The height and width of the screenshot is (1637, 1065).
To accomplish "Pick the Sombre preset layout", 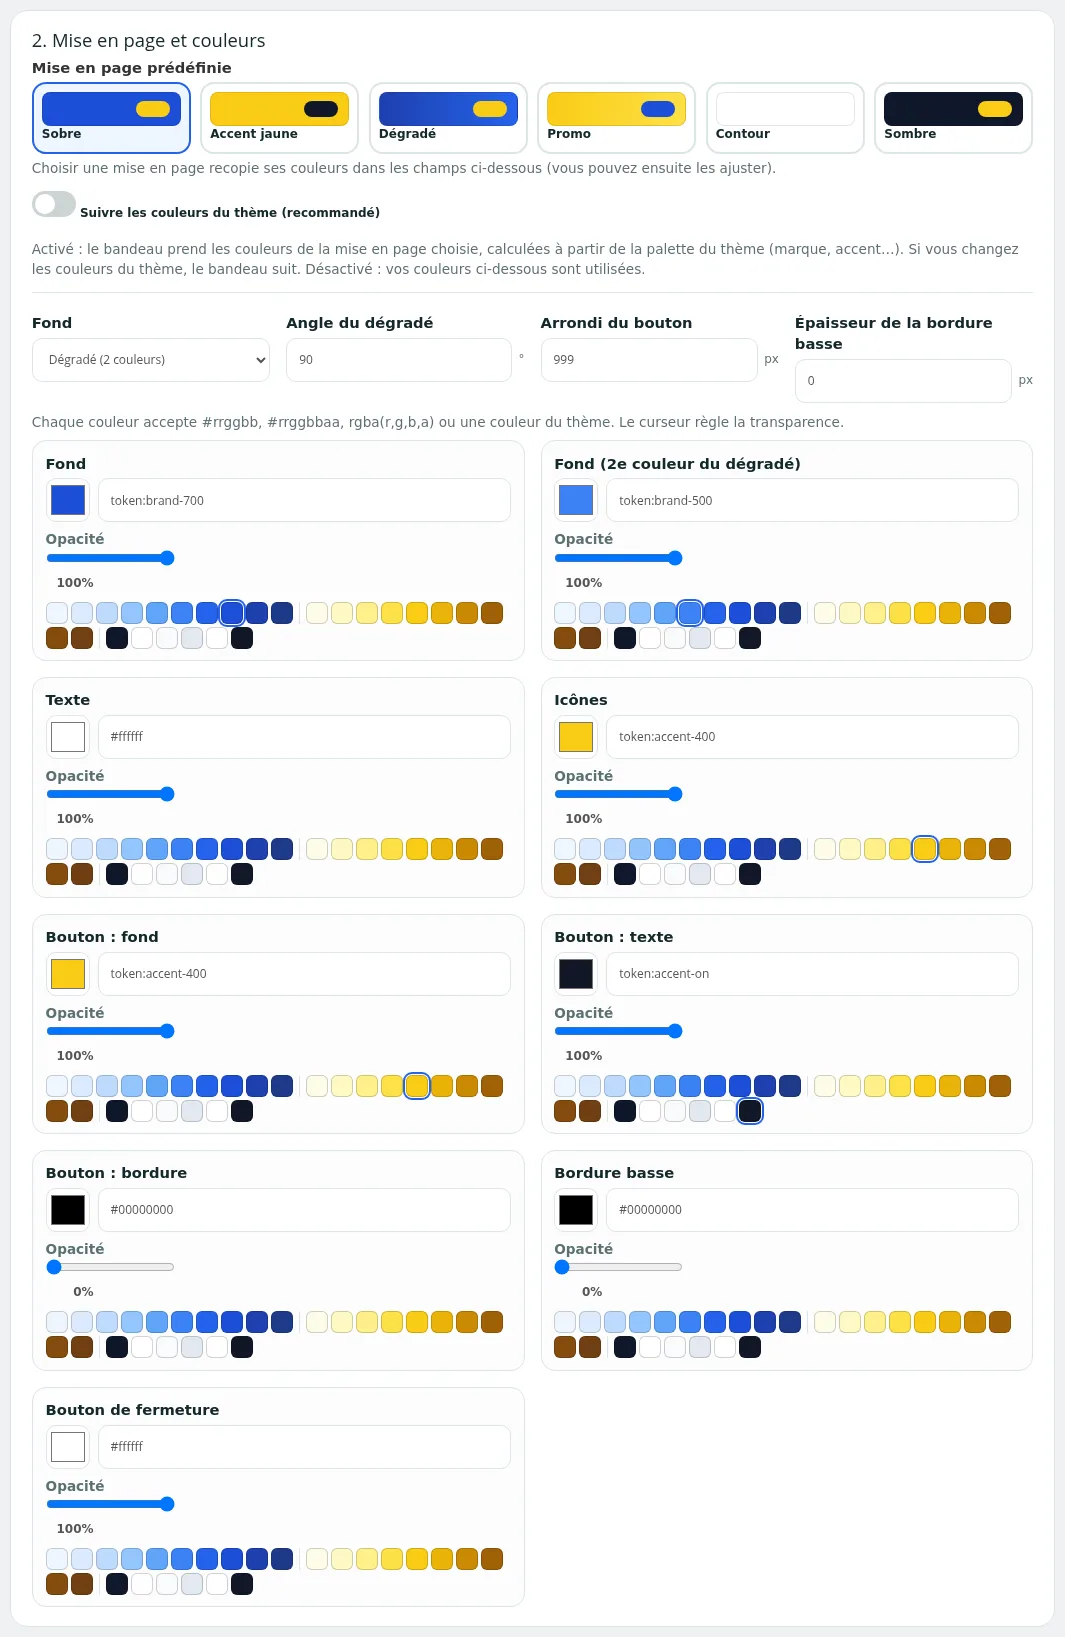I will (x=953, y=118).
